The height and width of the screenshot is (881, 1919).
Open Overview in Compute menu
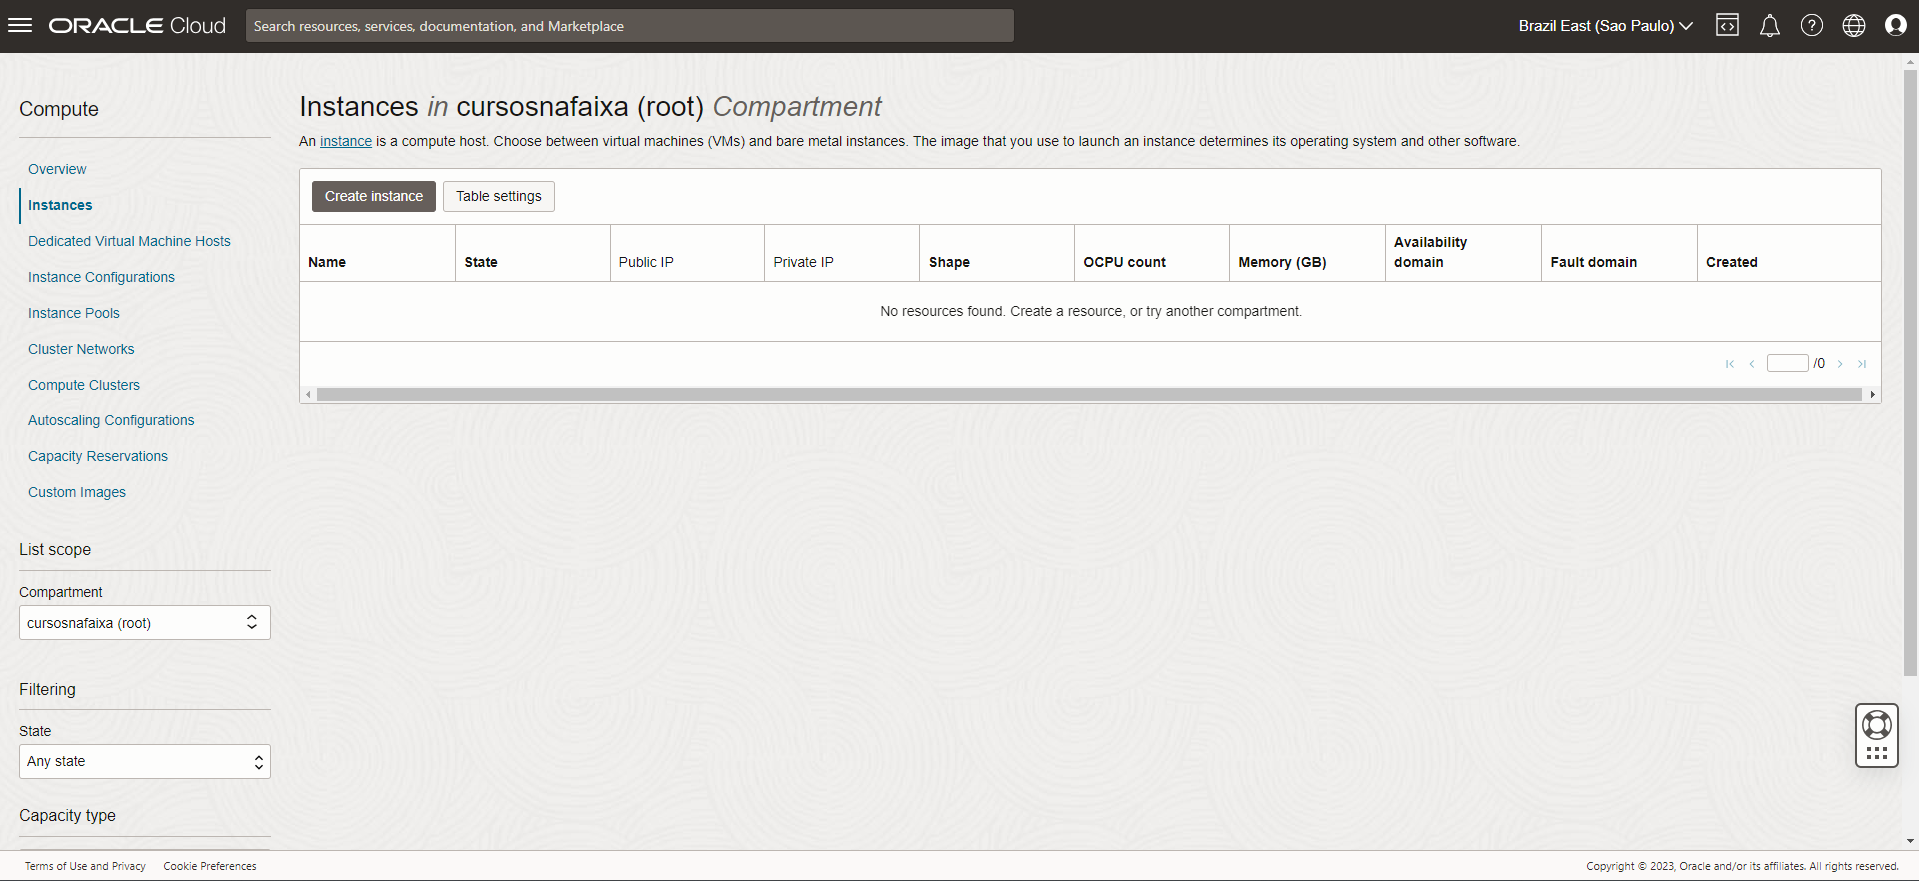[57, 169]
